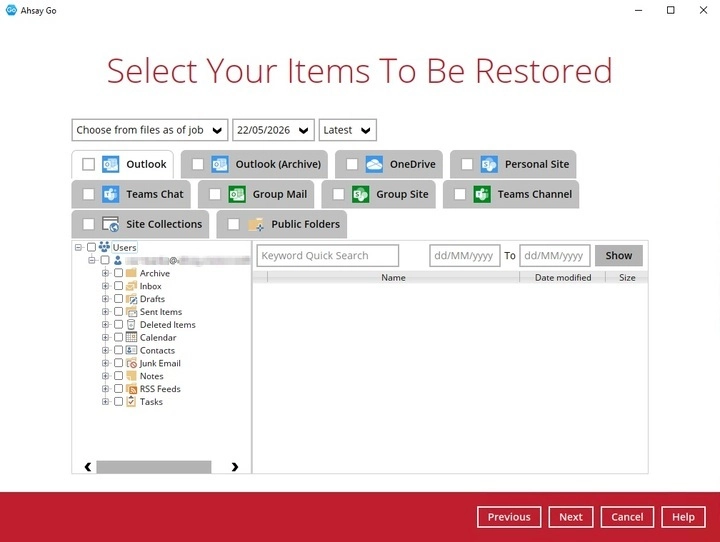Click the Notes folder icon

[x=131, y=376]
